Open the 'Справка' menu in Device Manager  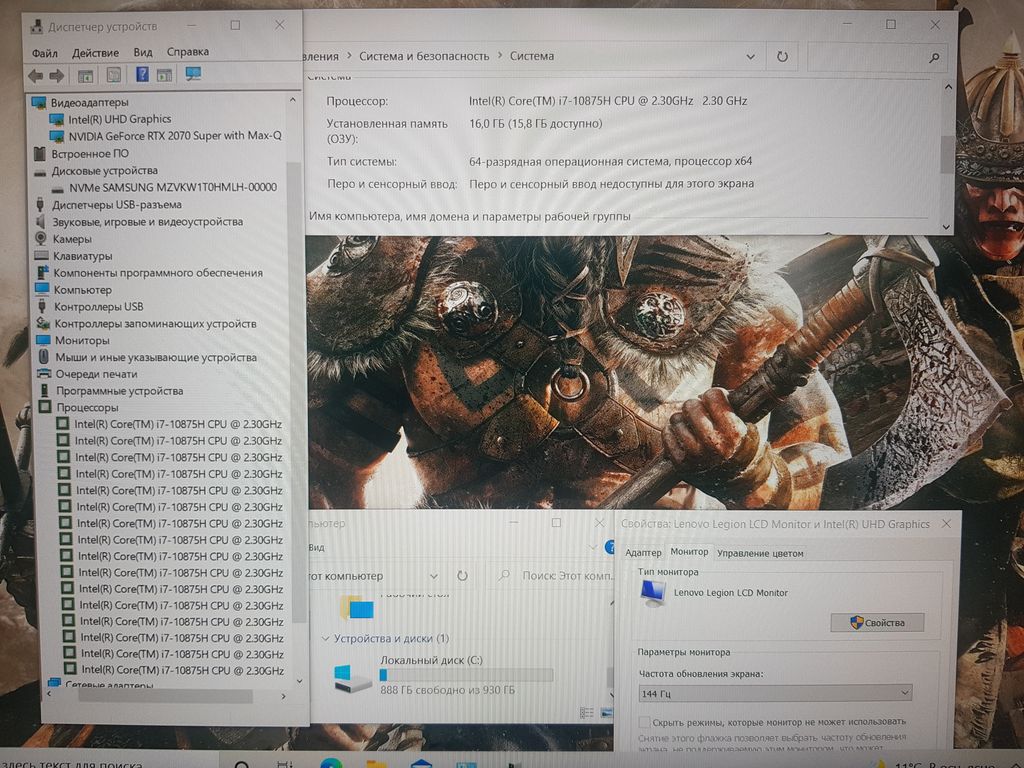pos(187,52)
